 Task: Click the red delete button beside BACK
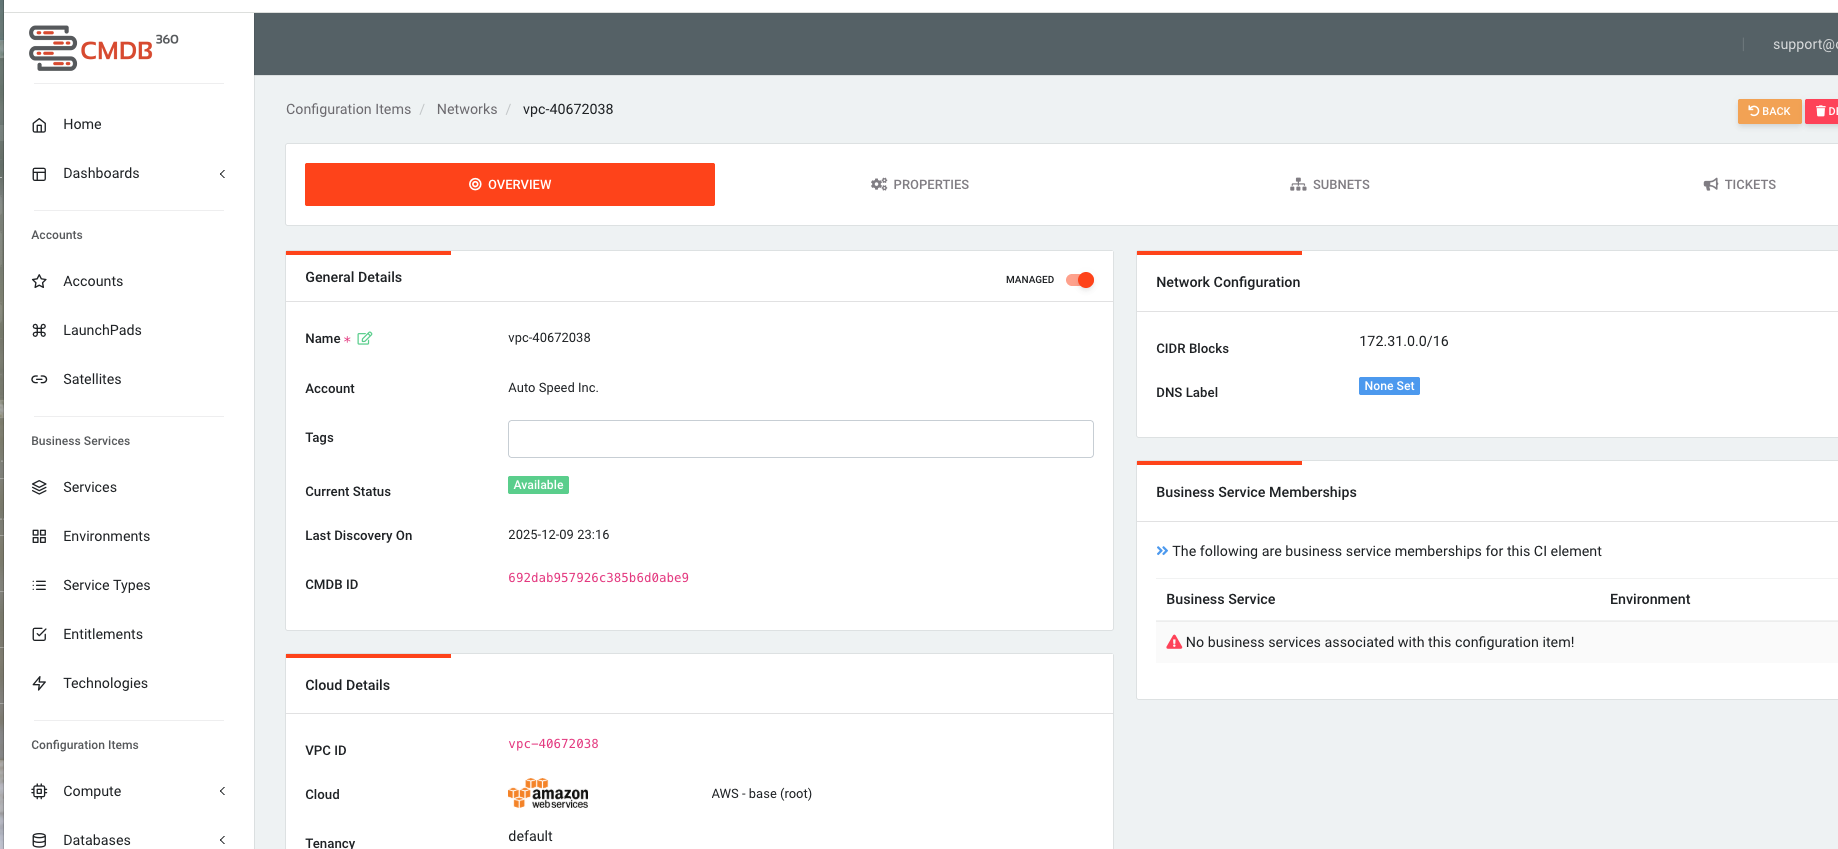tap(1822, 111)
